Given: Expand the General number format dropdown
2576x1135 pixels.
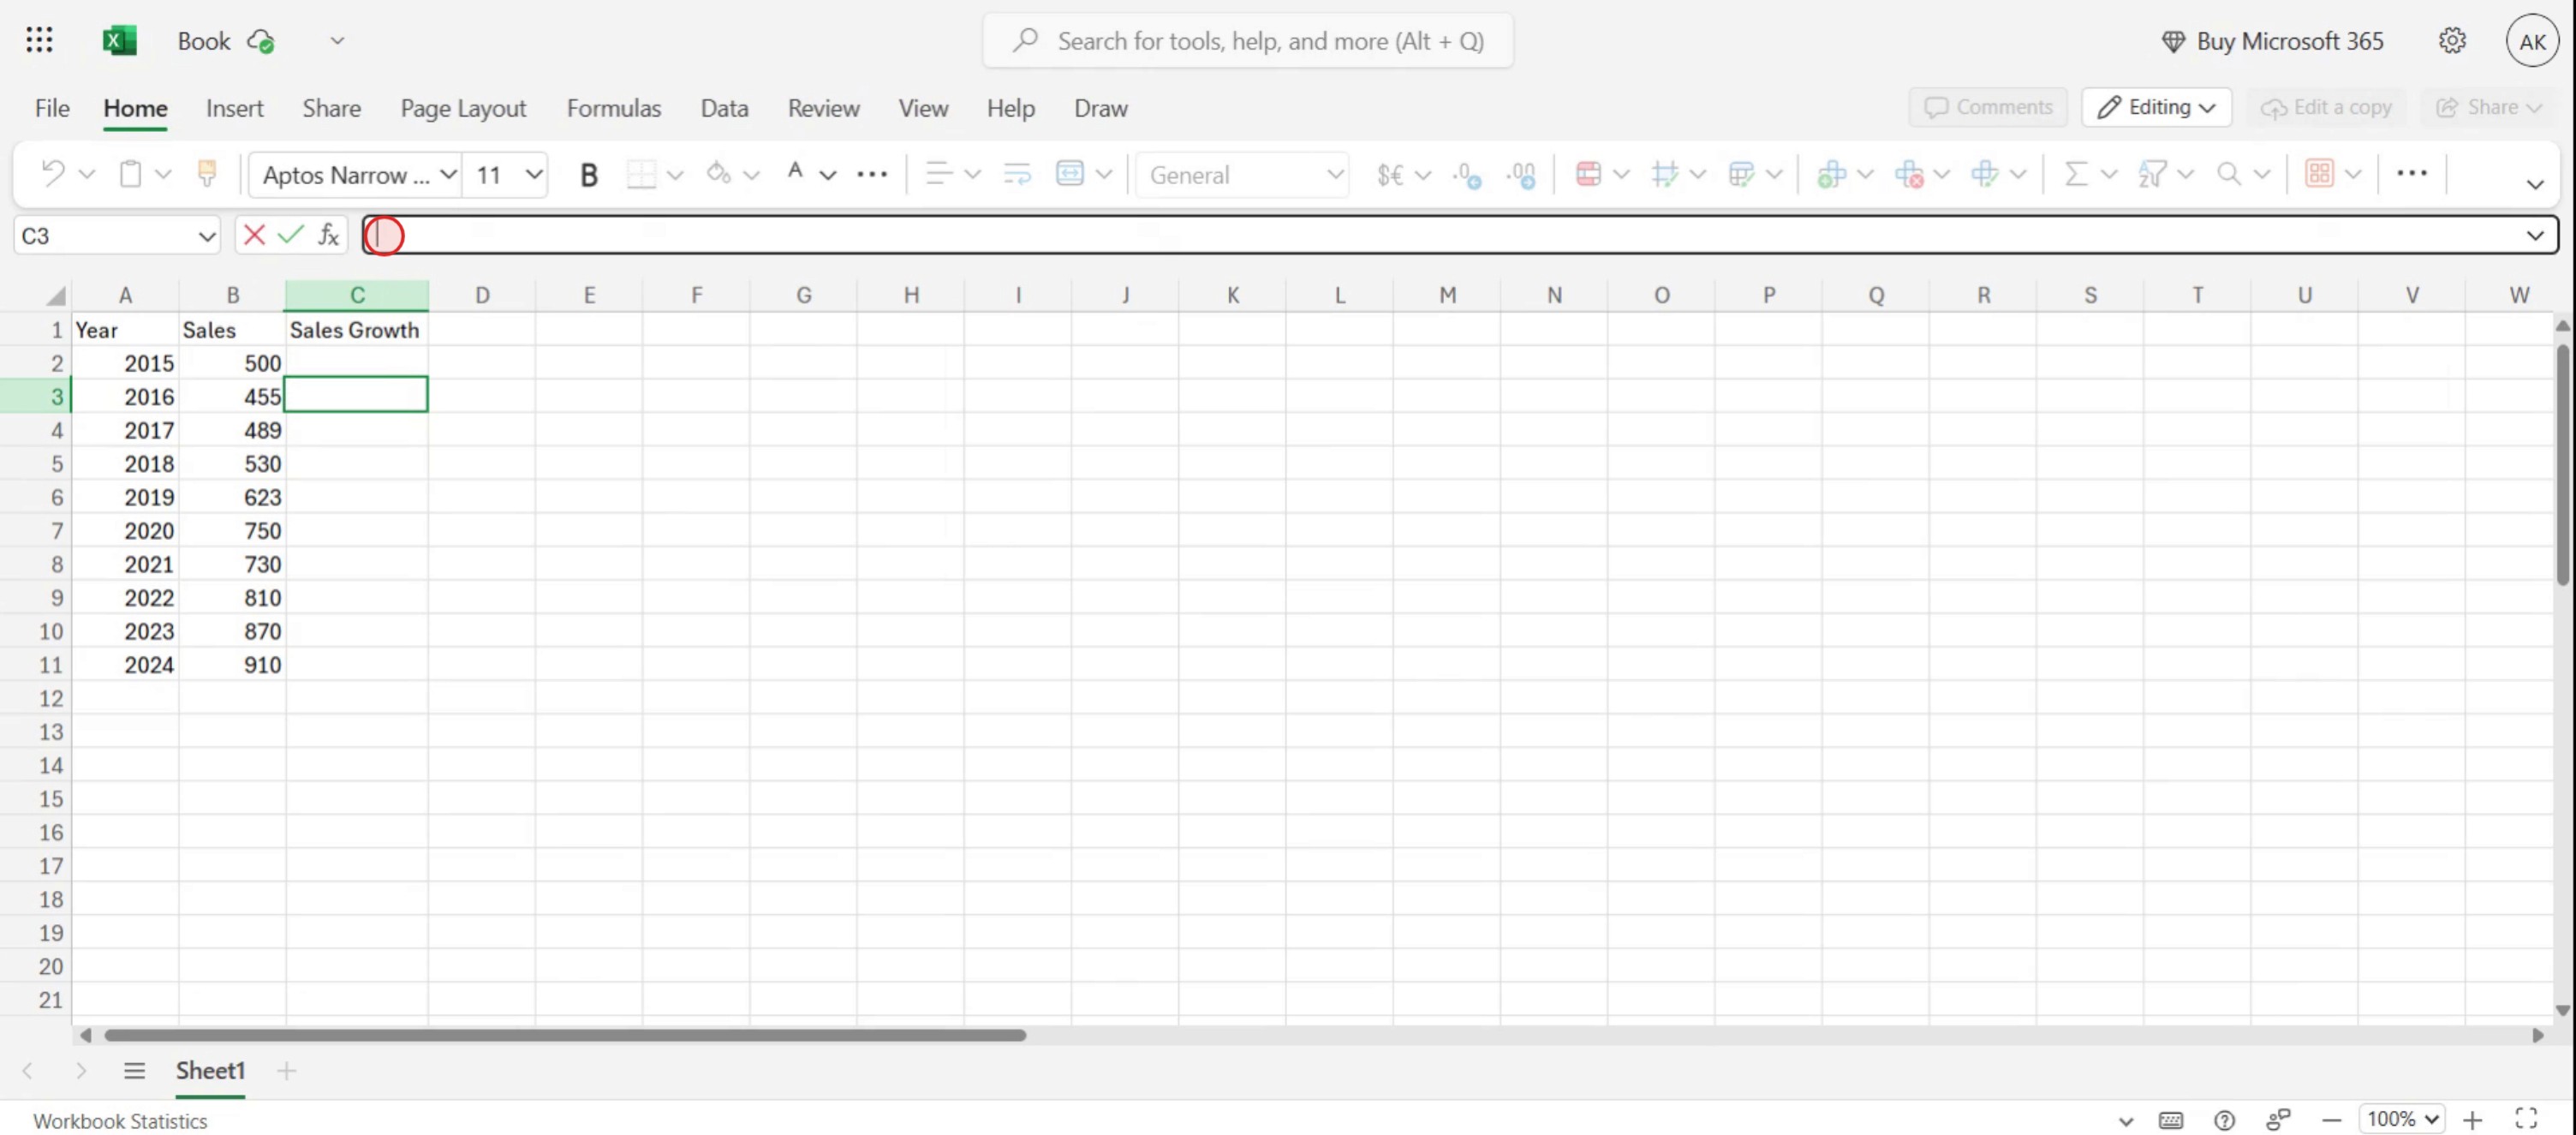Looking at the screenshot, I should click(x=1334, y=175).
